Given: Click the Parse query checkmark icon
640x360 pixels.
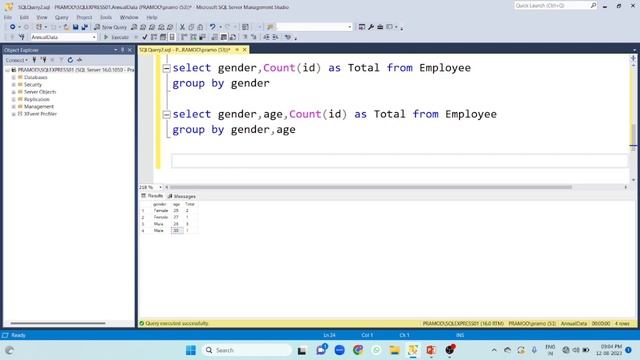Looking at the screenshot, I should click(x=145, y=37).
